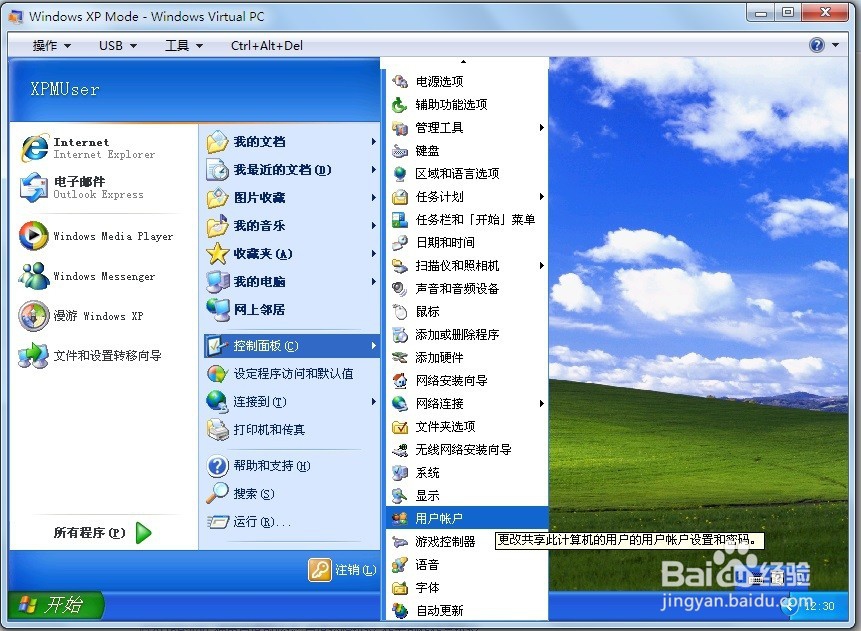Open the USB menu in Virtual PC
The image size is (861, 631).
point(118,46)
